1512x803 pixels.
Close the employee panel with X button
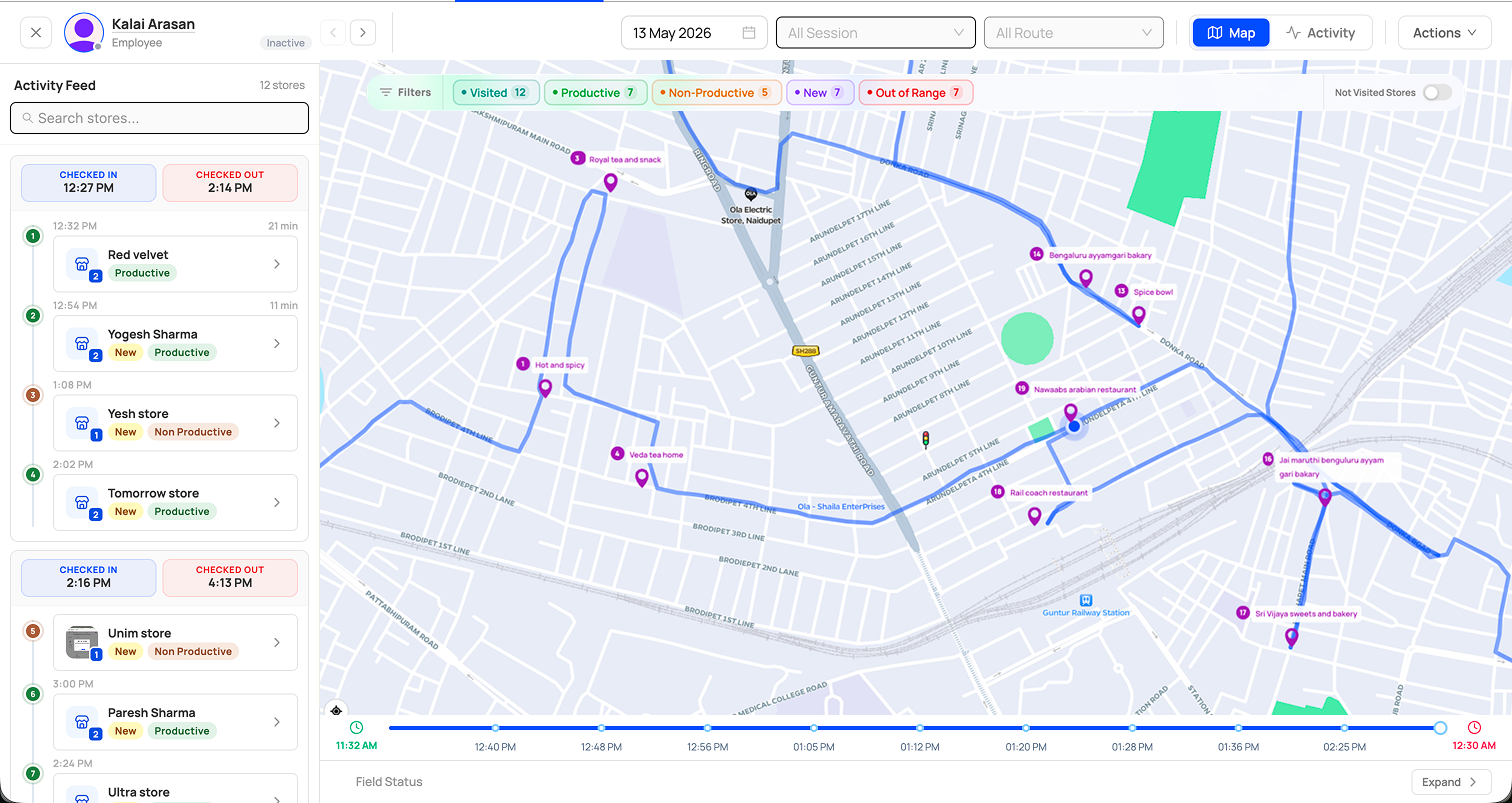point(36,33)
